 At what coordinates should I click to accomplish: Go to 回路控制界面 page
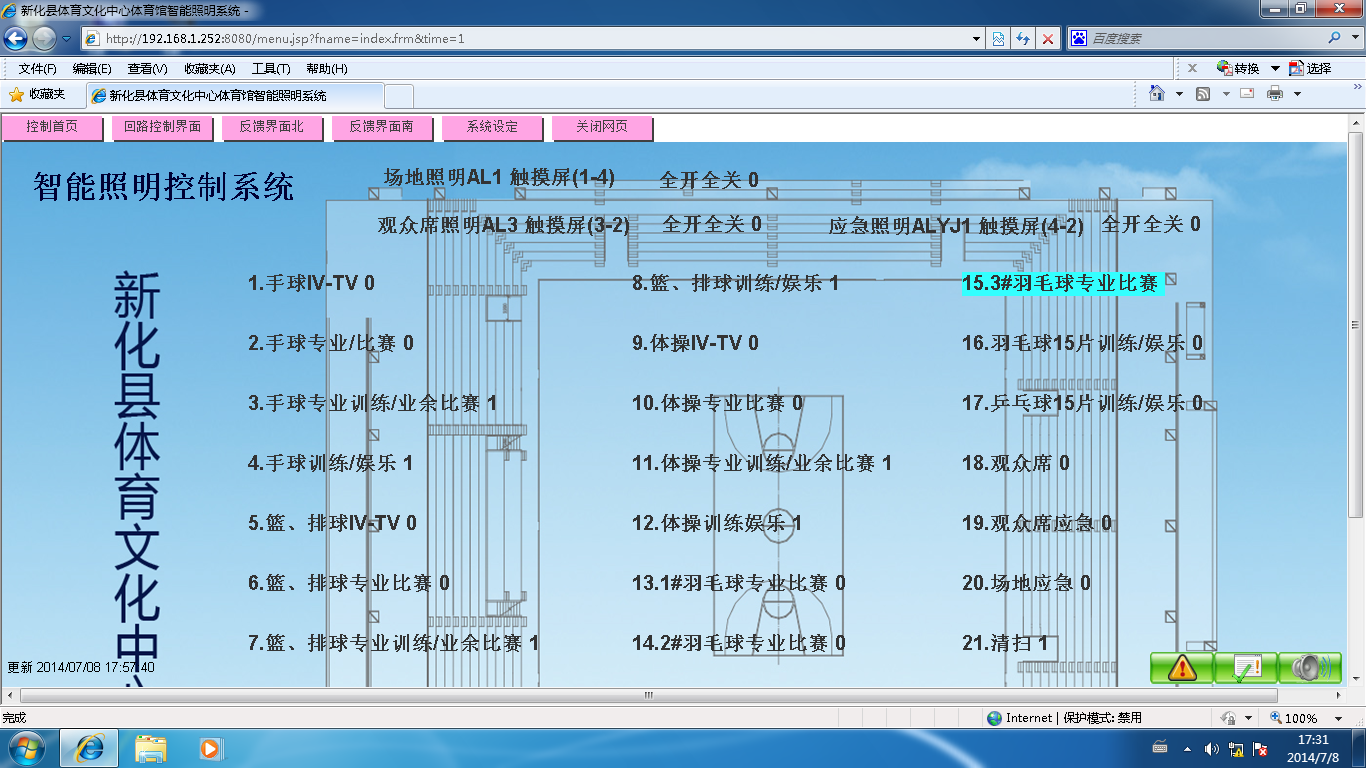[x=162, y=127]
